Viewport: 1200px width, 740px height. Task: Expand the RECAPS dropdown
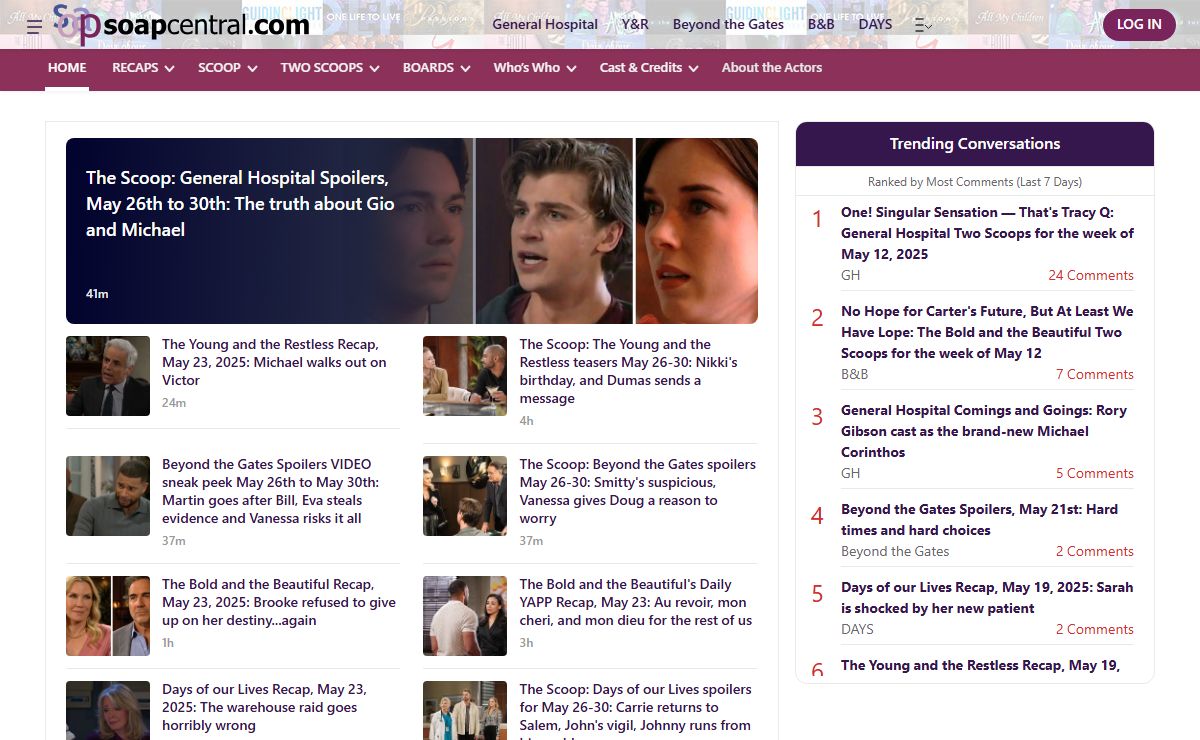click(143, 68)
